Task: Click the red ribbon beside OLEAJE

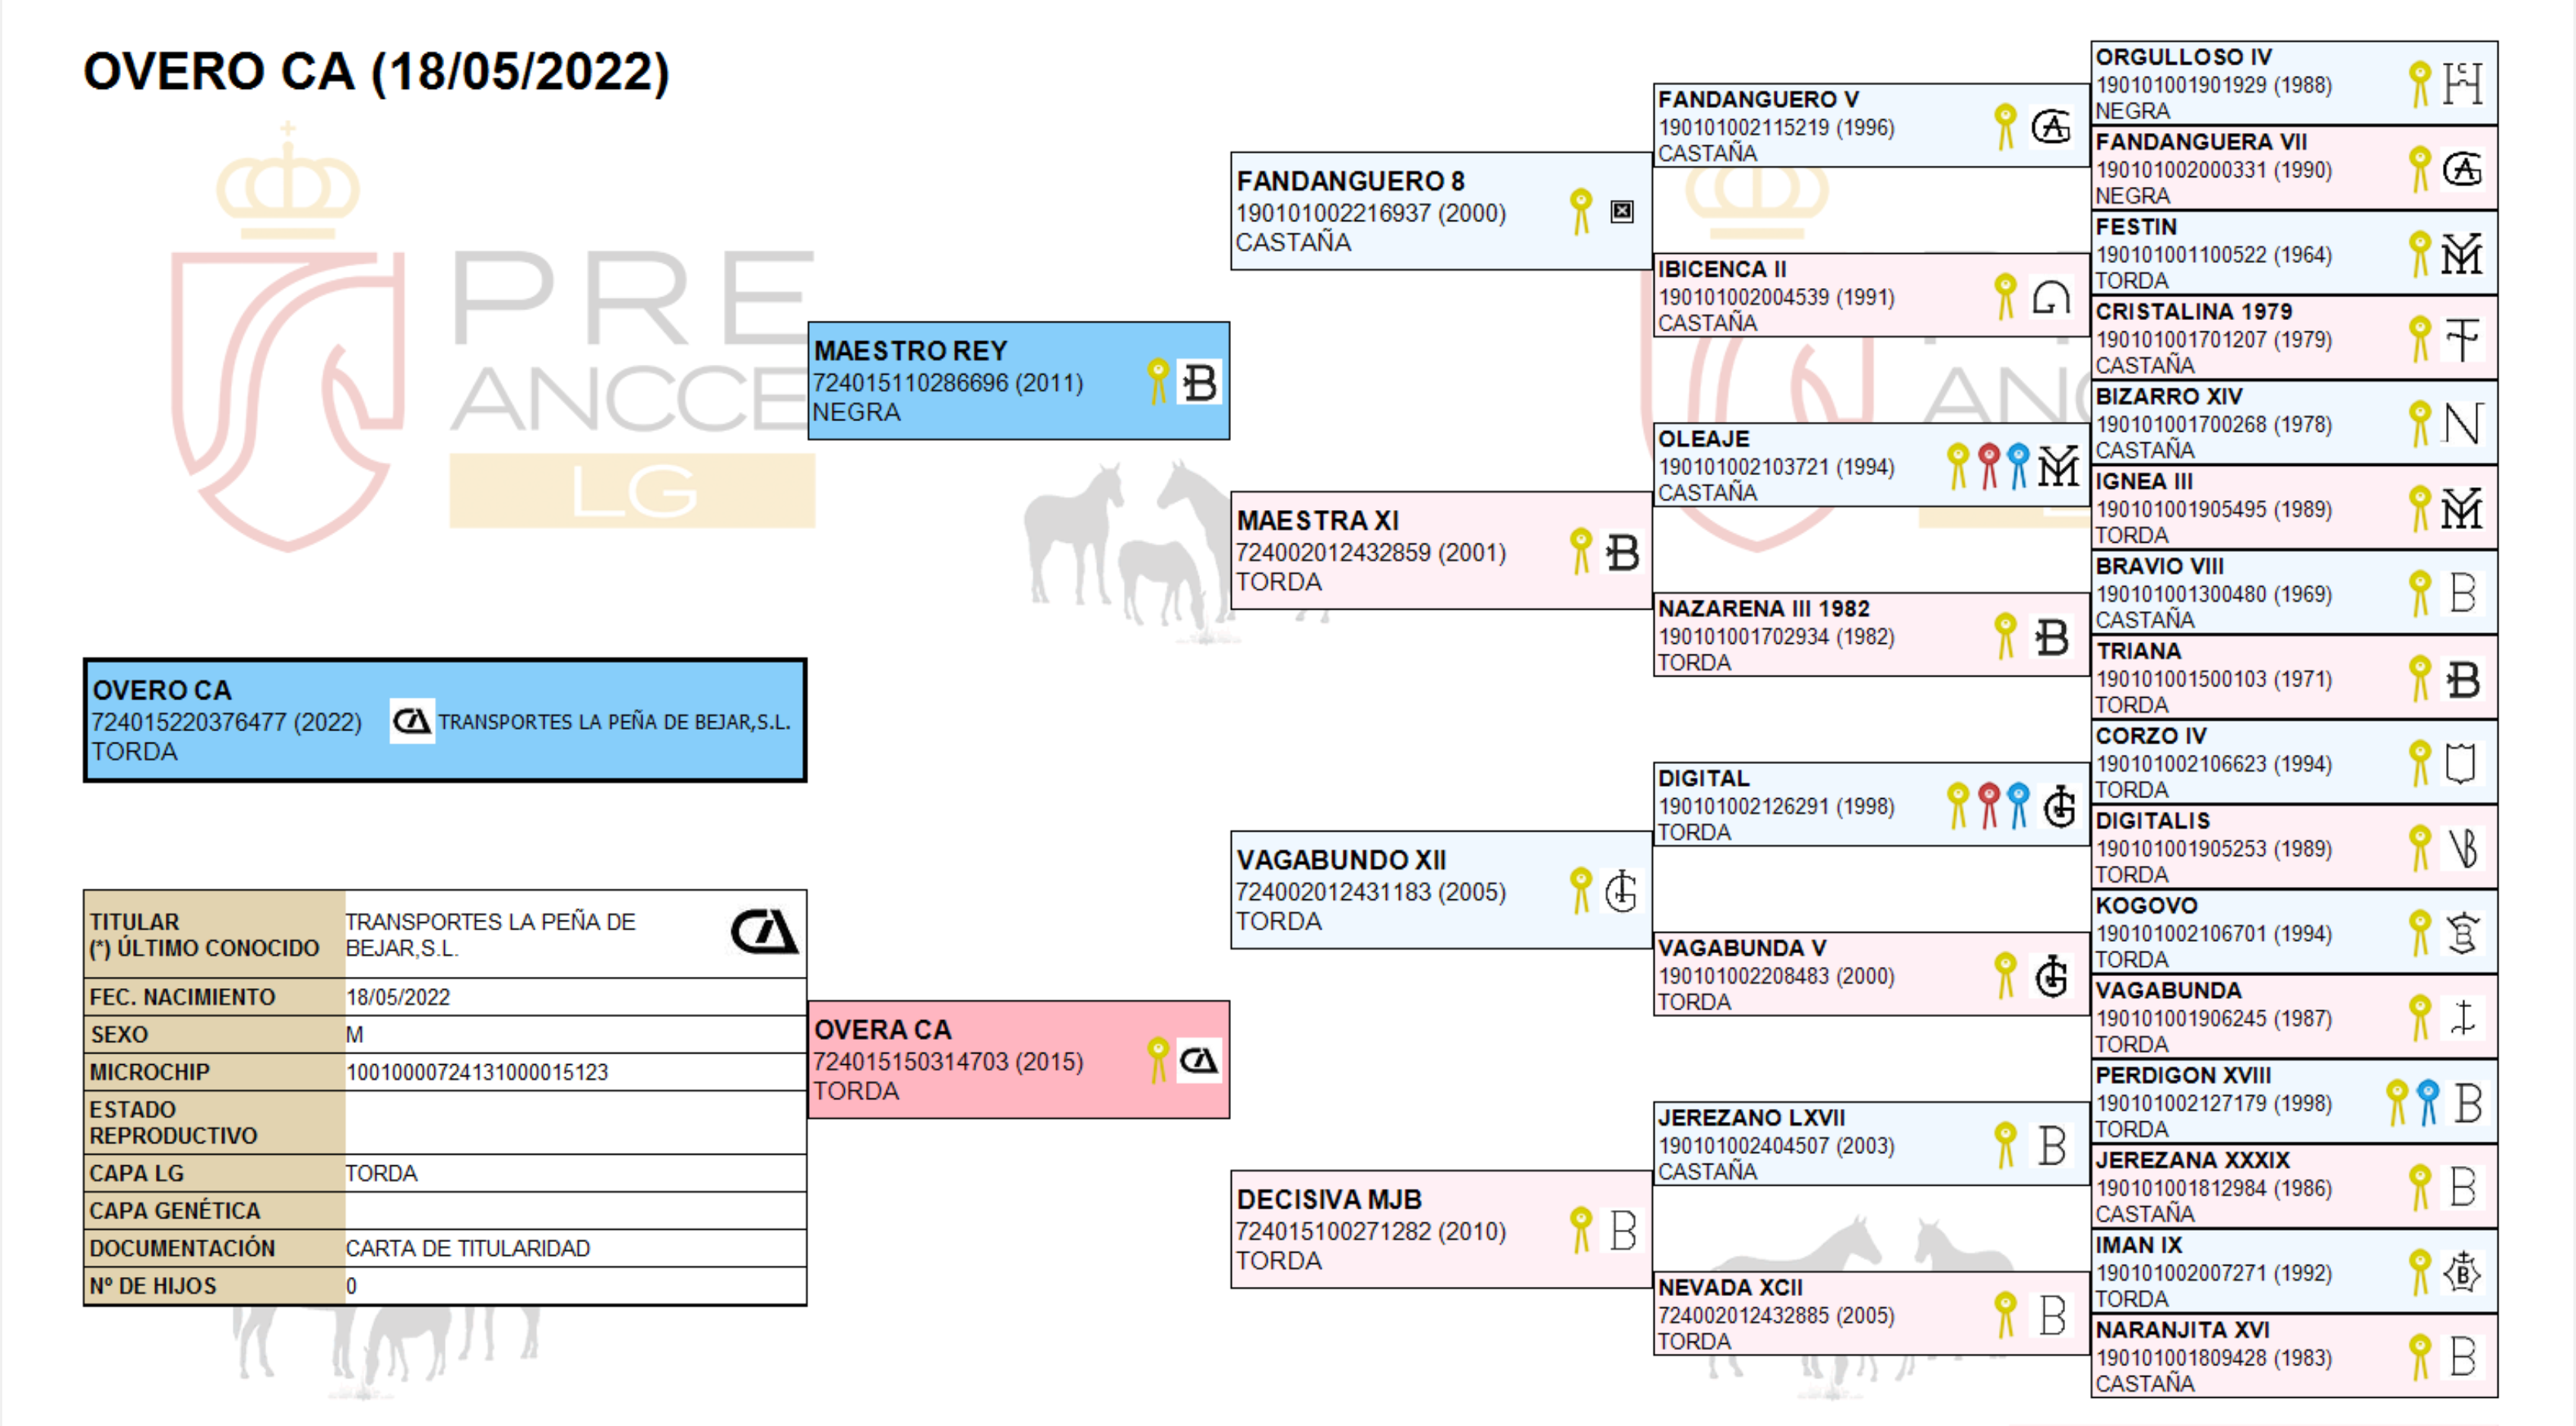Action: click(1988, 466)
